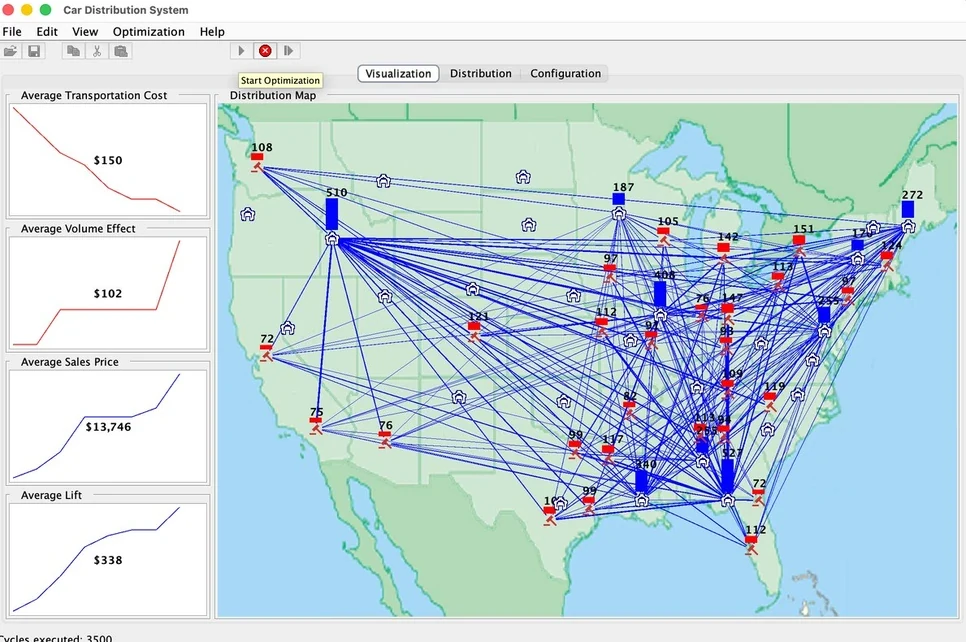Click the $150 transportation cost value
966x642 pixels.
tap(108, 160)
